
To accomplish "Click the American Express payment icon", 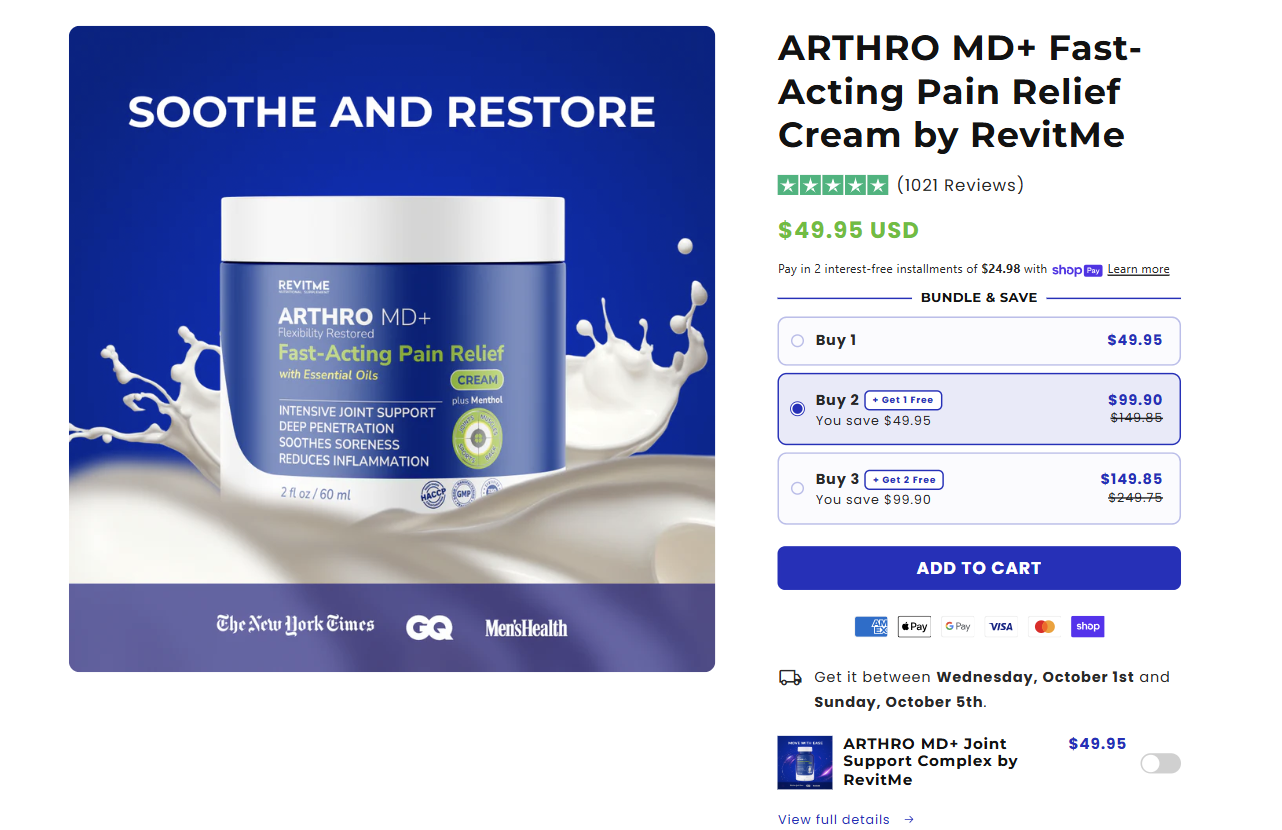I will [x=871, y=627].
